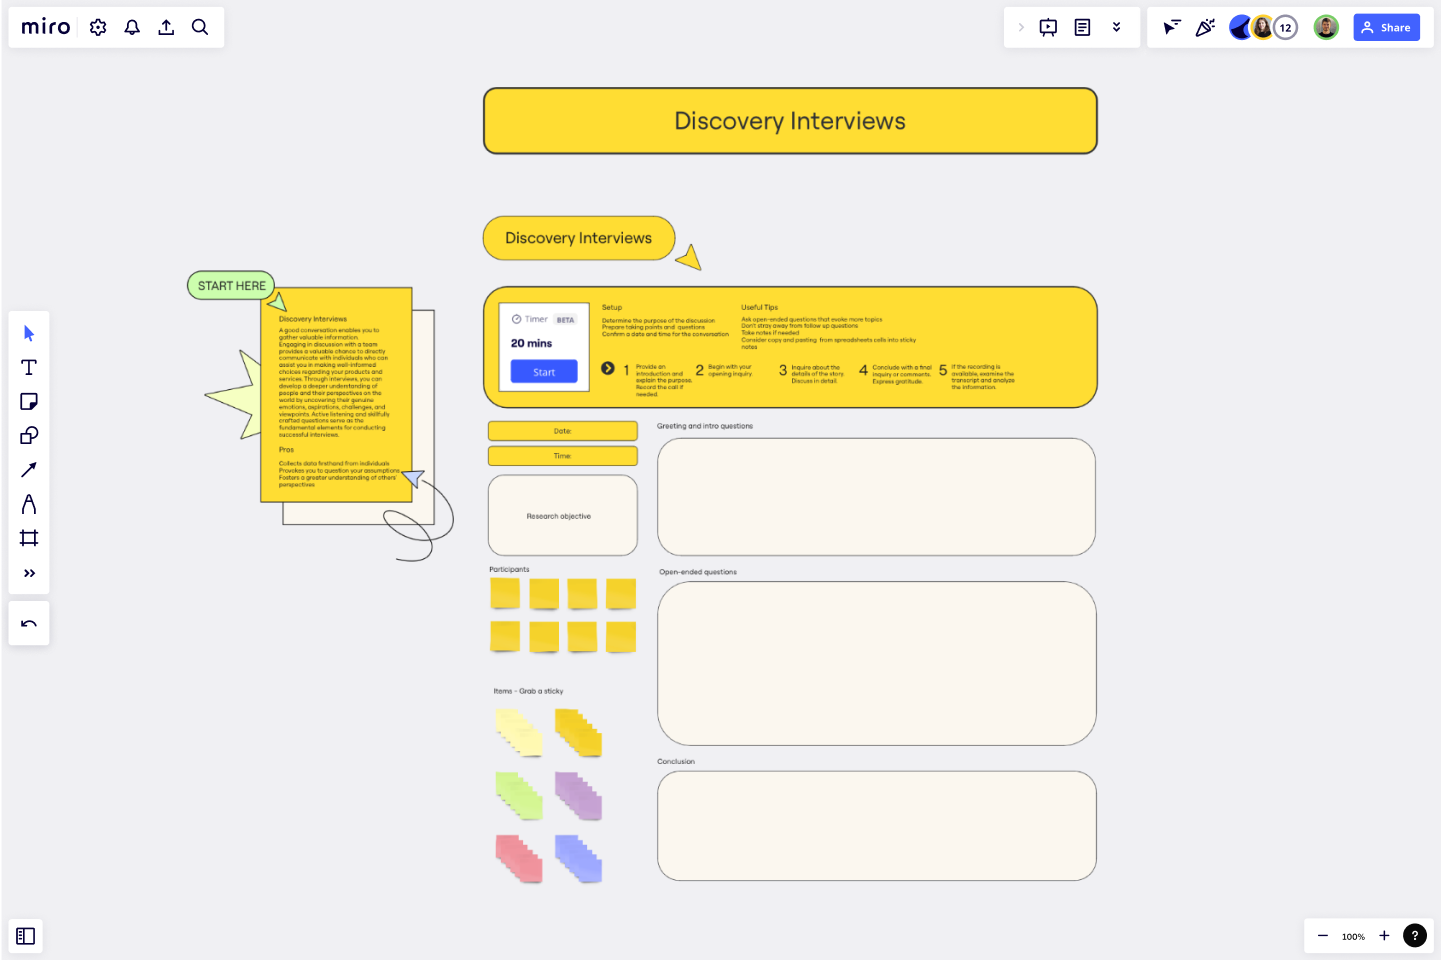This screenshot has height=960, width=1441.
Task: Open the notifications bell
Action: [x=131, y=27]
